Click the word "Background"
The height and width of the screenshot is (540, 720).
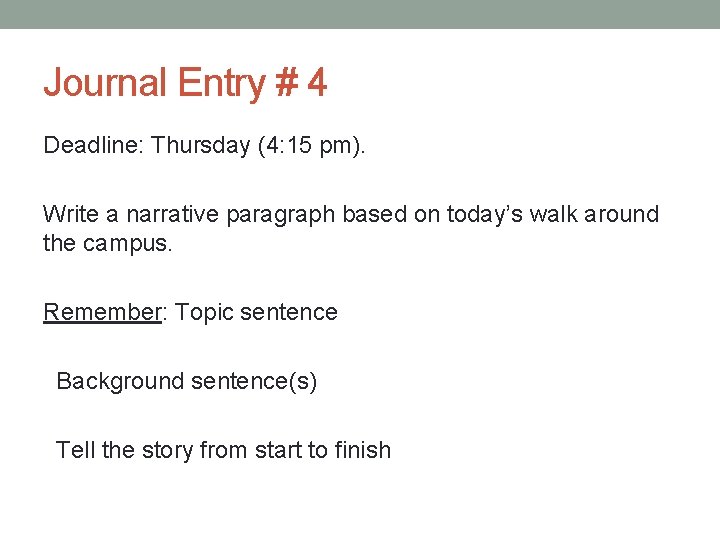[x=120, y=381]
